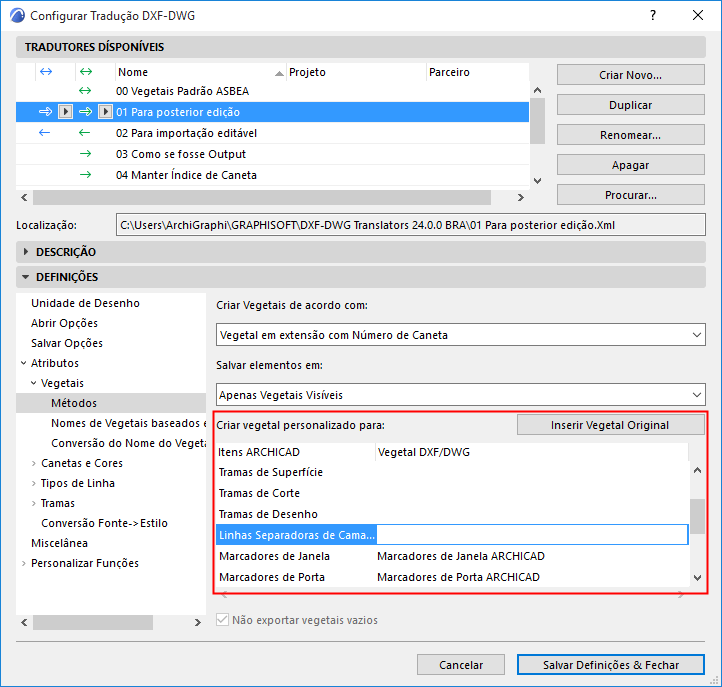Viewport: 722px width, 687px height.
Task: Open Criar Vegetais de acordo com dropdown
Action: 460,335
